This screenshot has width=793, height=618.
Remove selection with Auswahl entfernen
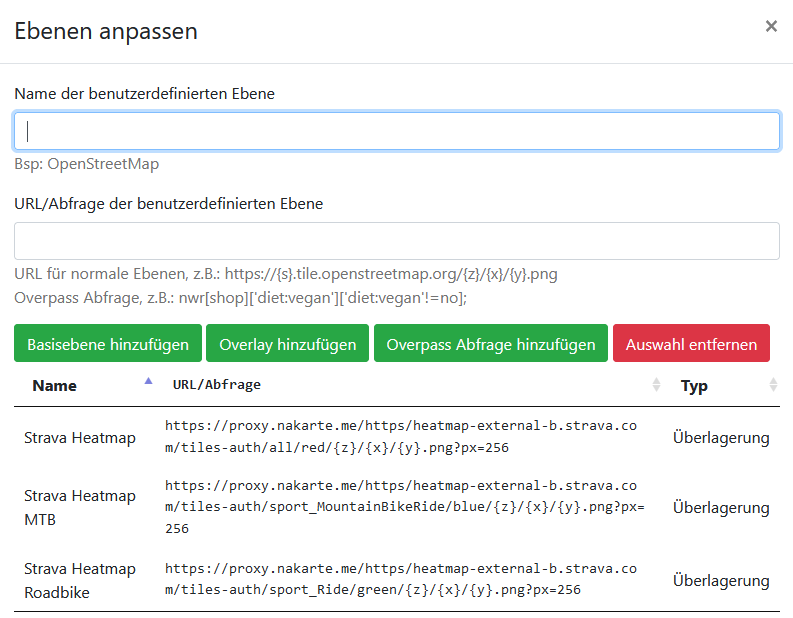pyautogui.click(x=691, y=344)
